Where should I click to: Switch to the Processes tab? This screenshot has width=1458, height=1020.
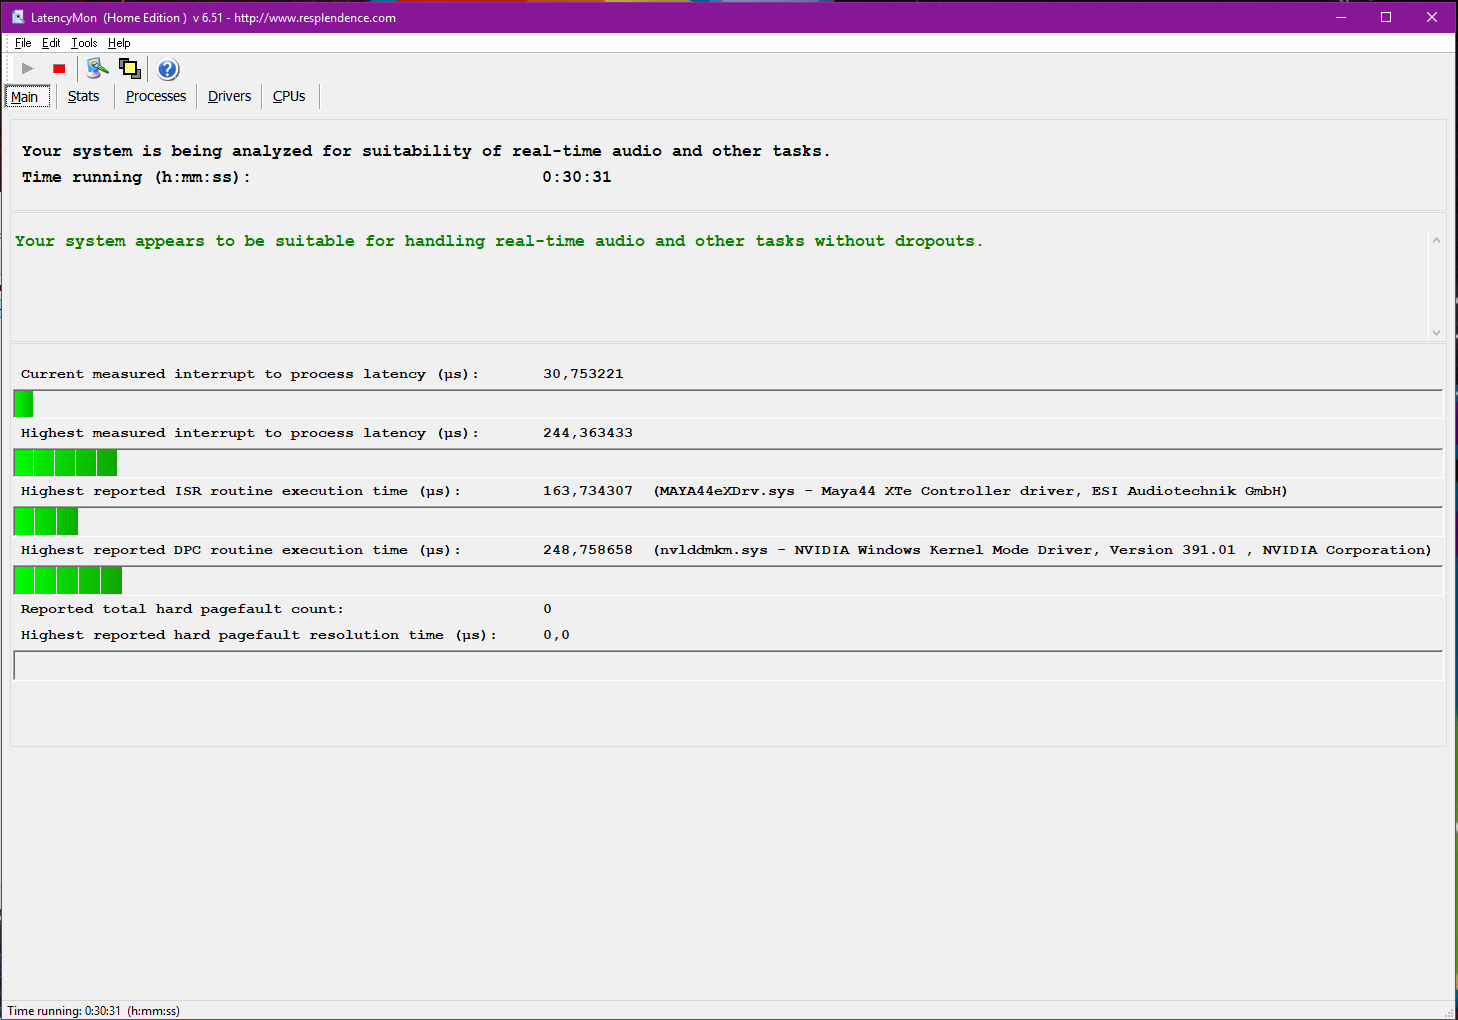point(156,97)
